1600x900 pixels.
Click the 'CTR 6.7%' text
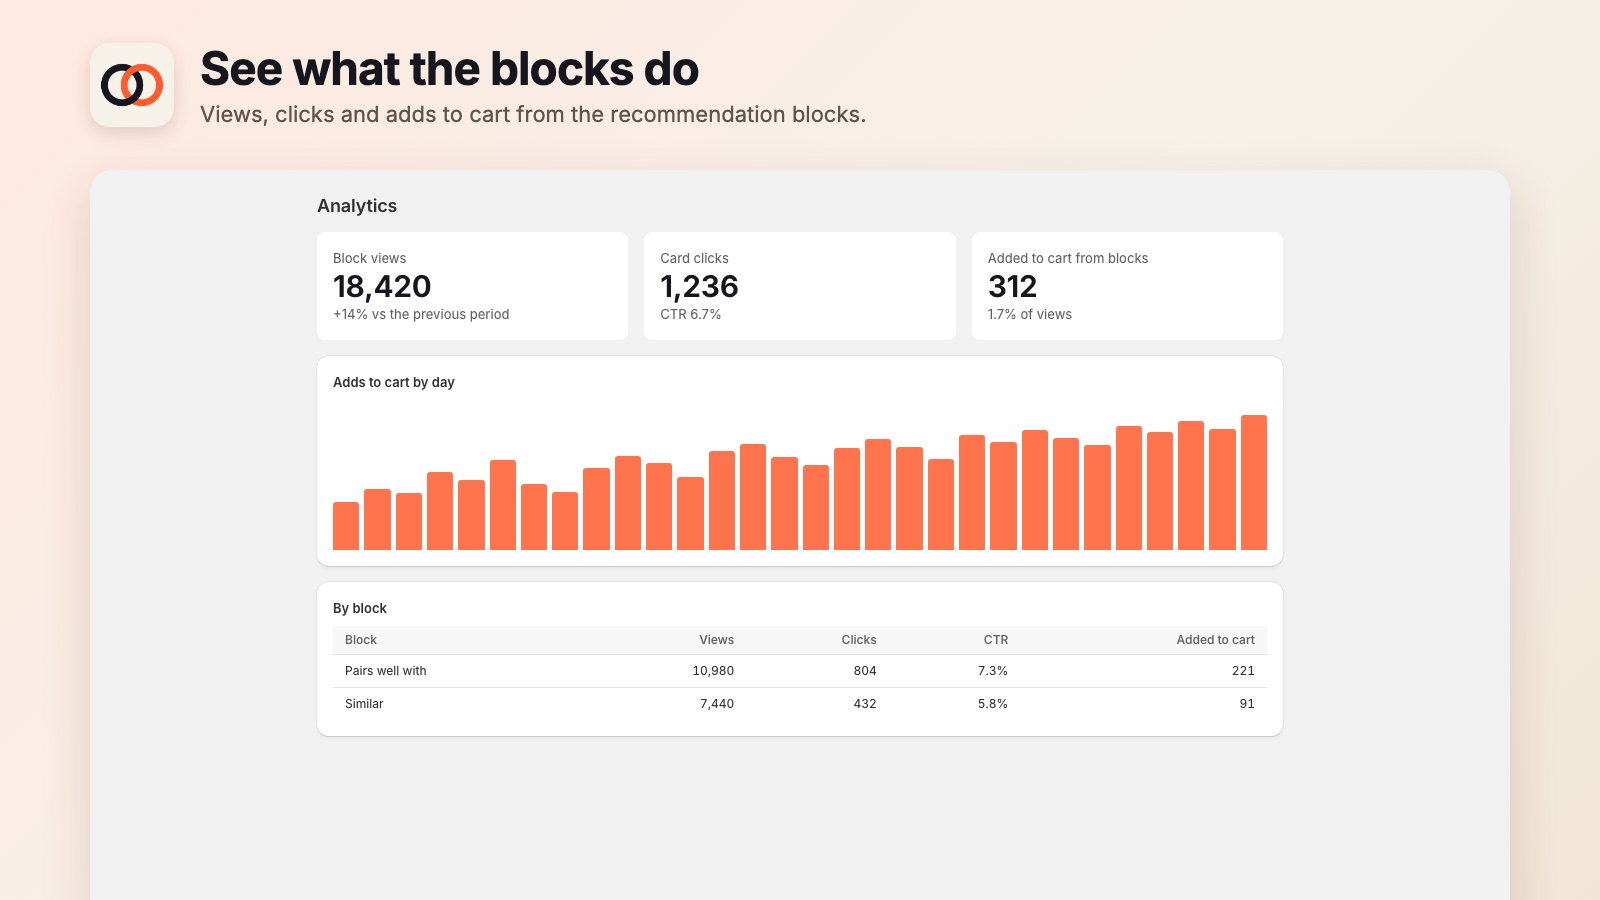click(690, 314)
